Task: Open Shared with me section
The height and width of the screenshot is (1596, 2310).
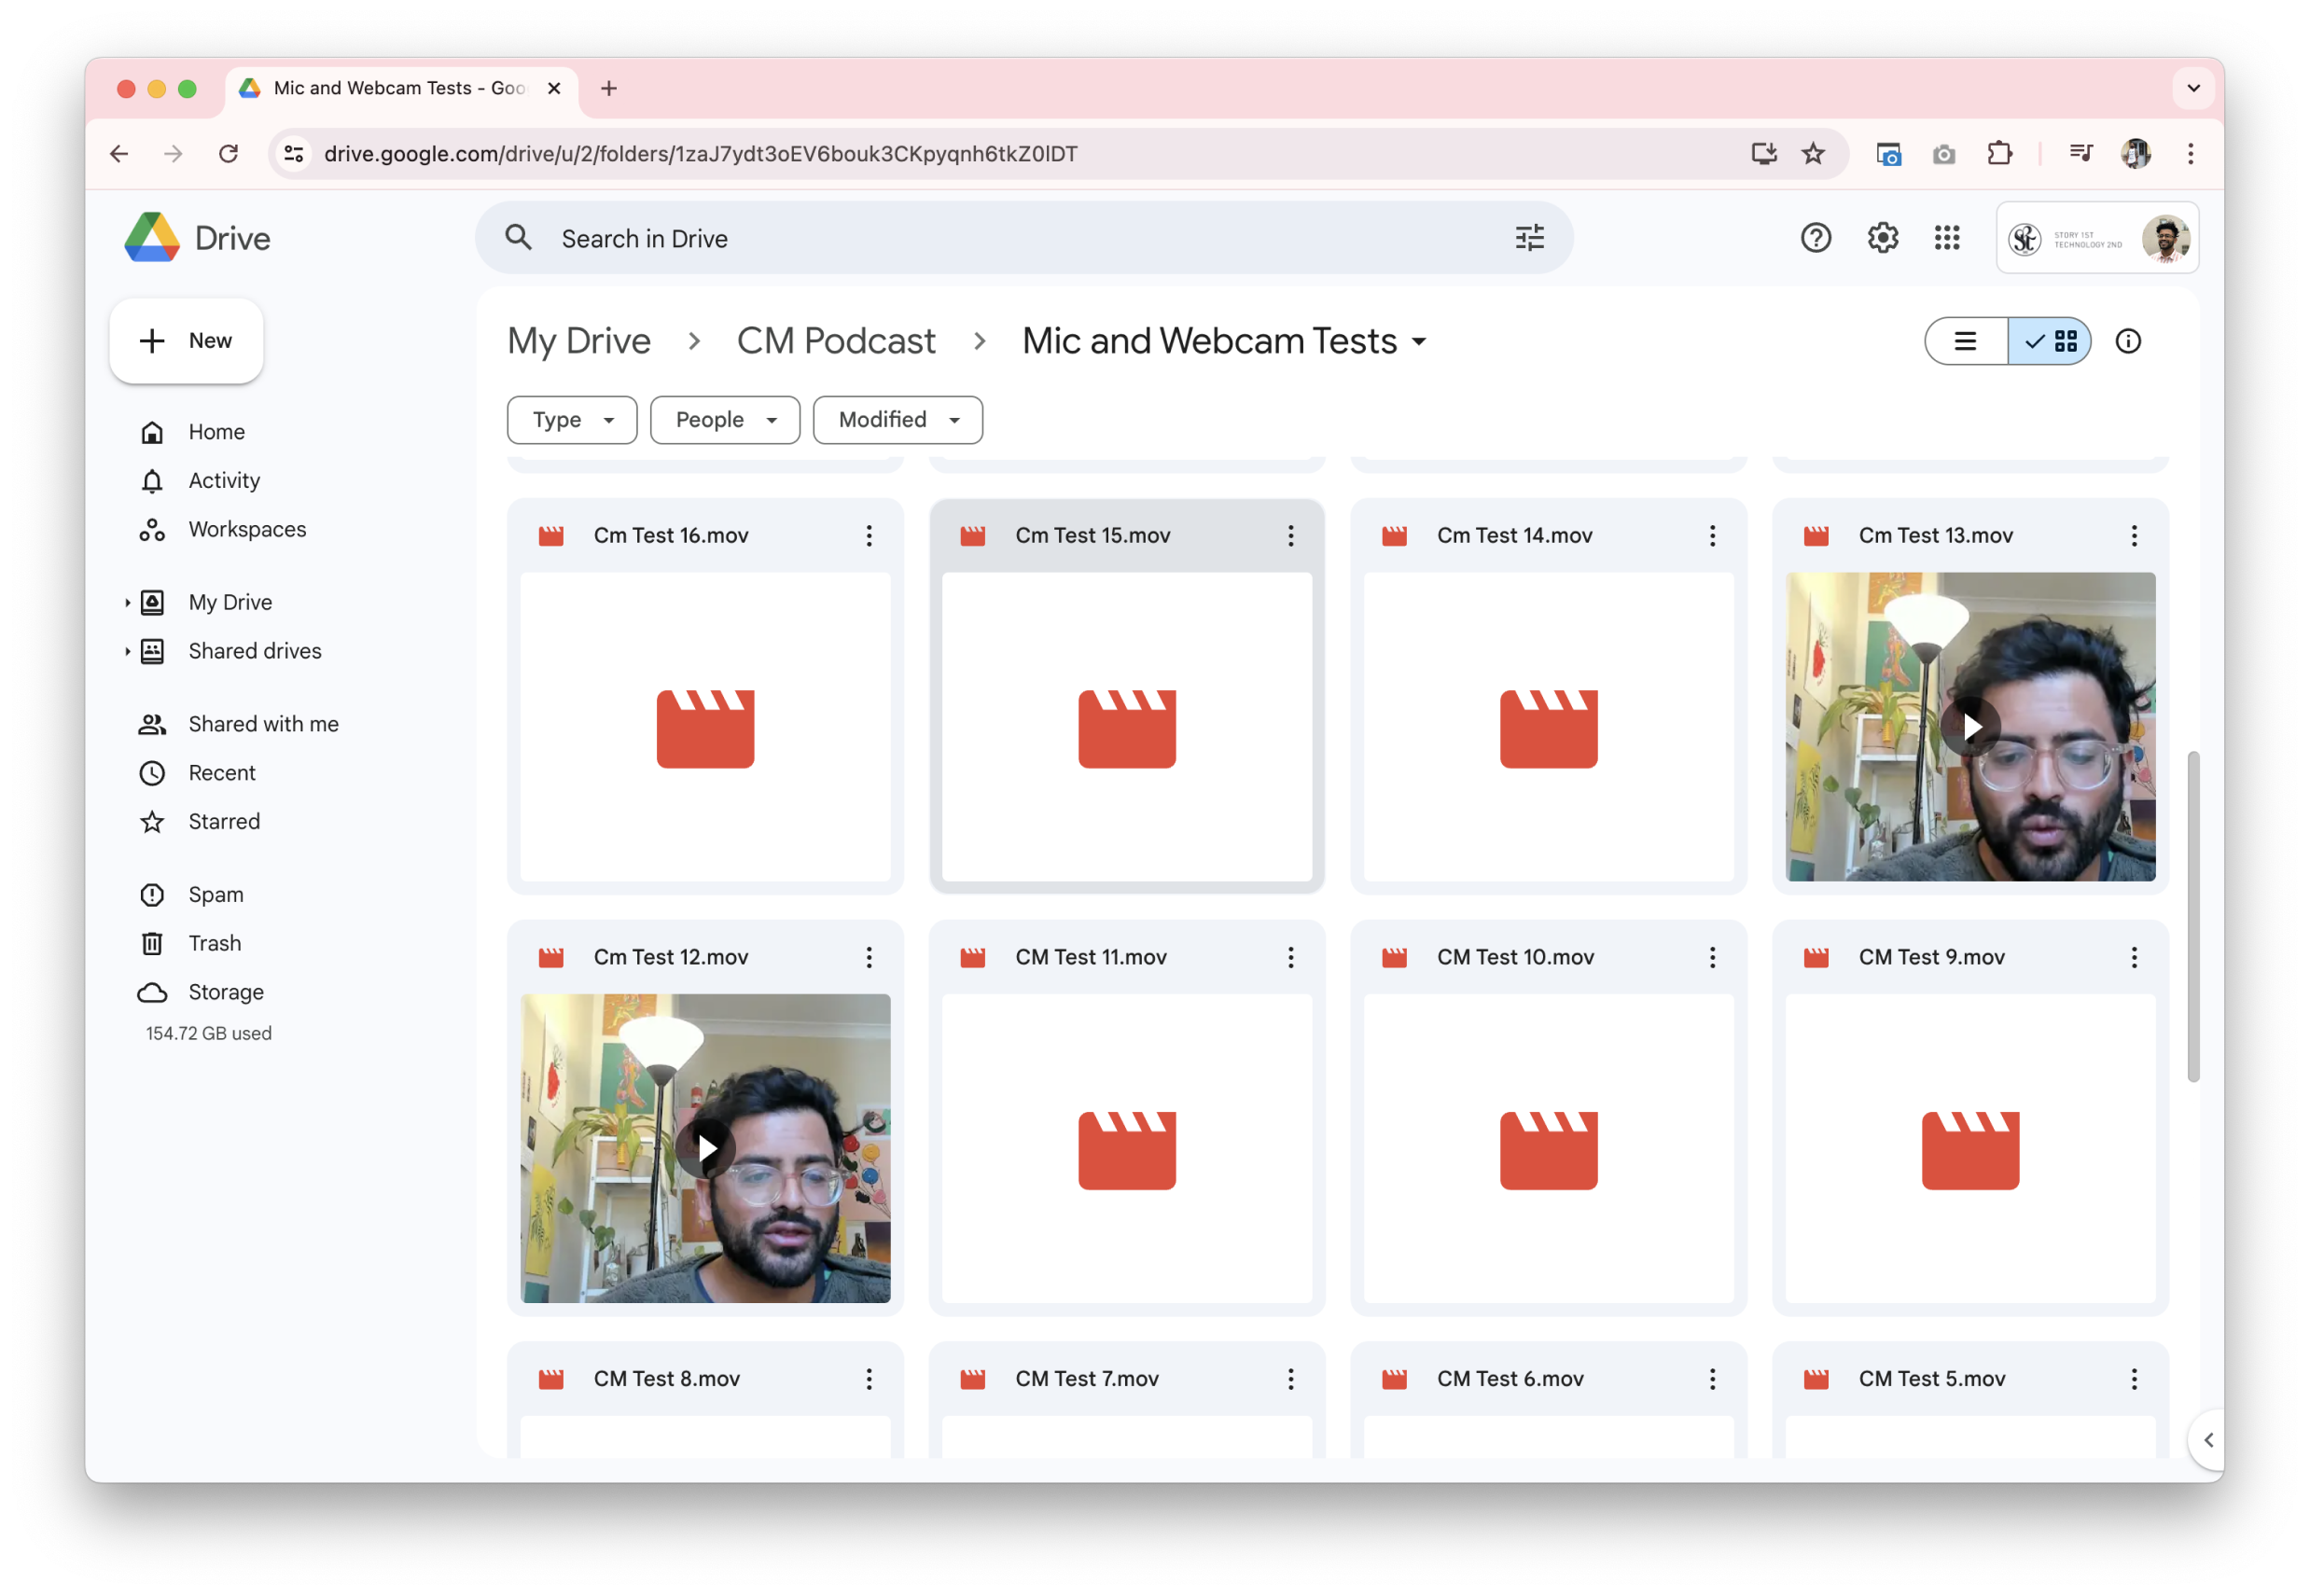Action: pyautogui.click(x=263, y=724)
